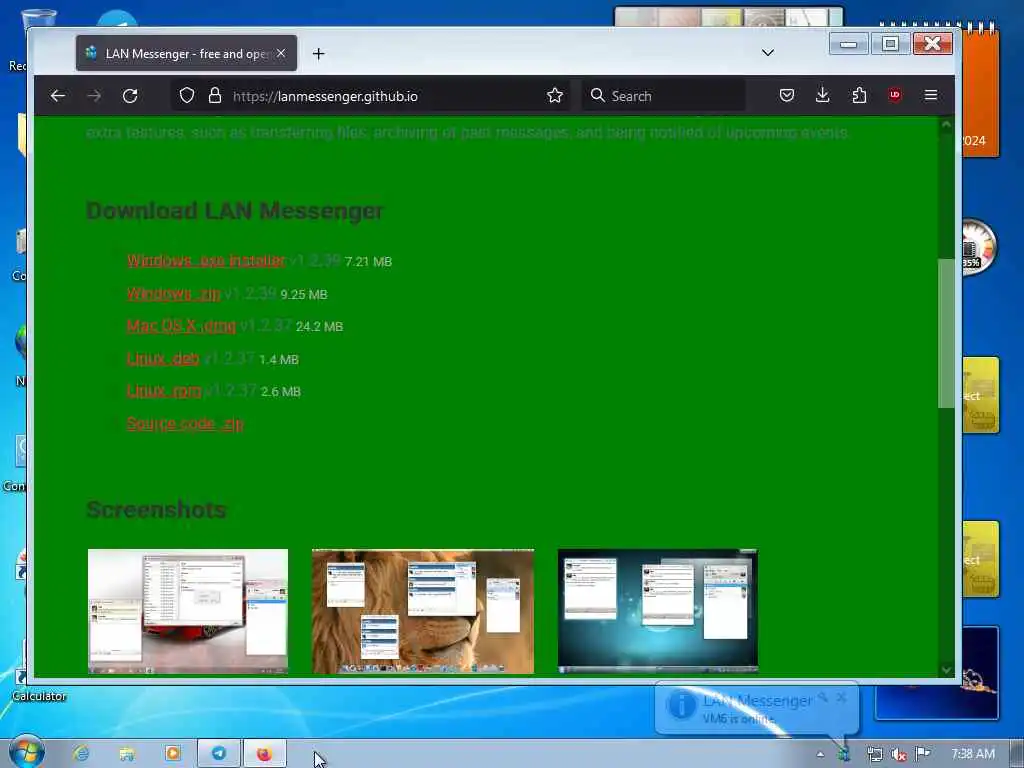Viewport: 1024px width, 768px height.
Task: Show downloads panel with the download arrow
Action: tap(823, 95)
